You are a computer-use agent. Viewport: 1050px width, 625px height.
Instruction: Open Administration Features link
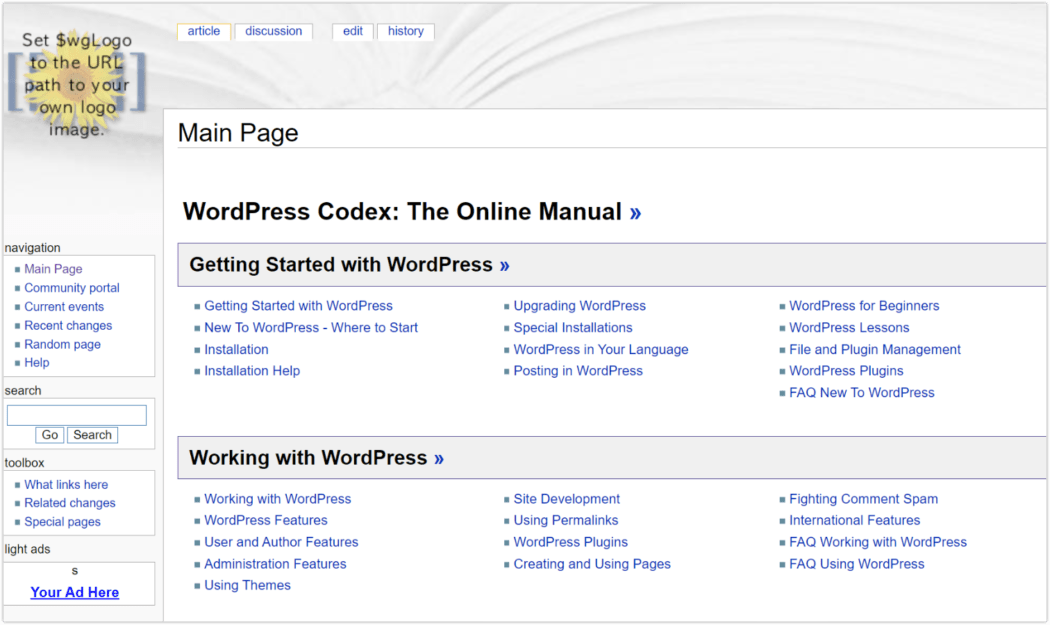(x=275, y=564)
